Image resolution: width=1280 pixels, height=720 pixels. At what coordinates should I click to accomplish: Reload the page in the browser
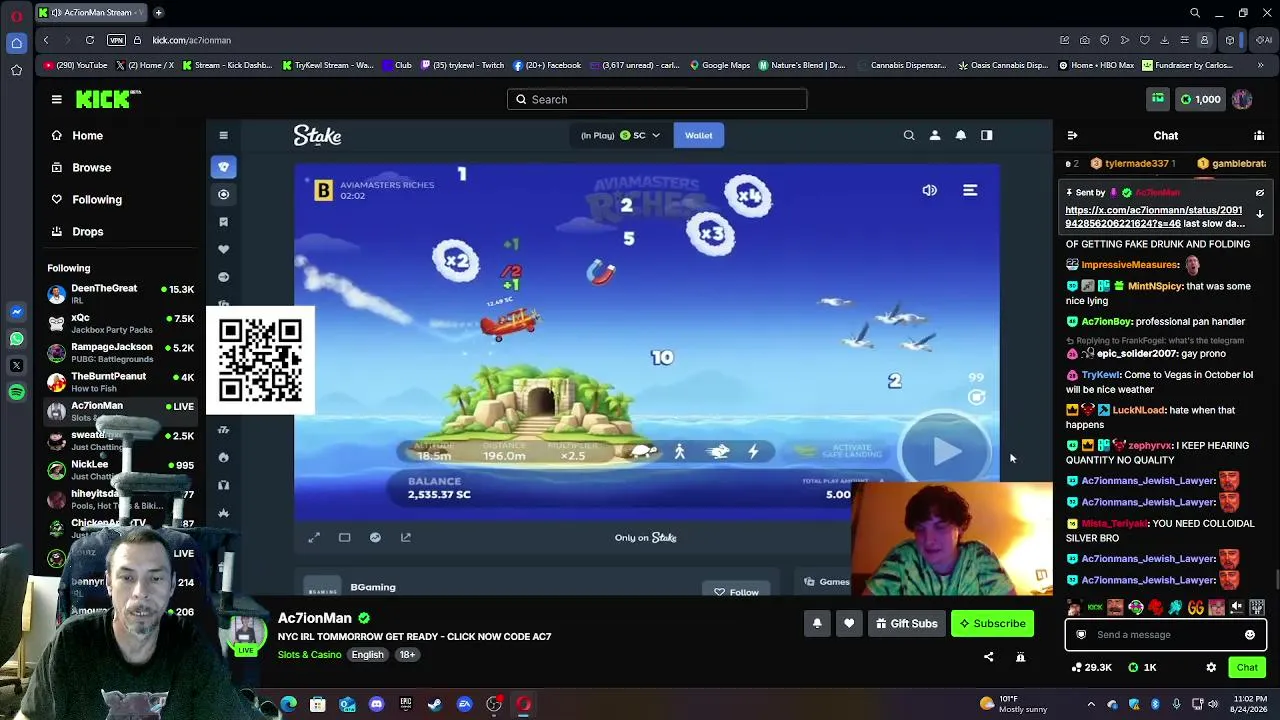click(90, 40)
